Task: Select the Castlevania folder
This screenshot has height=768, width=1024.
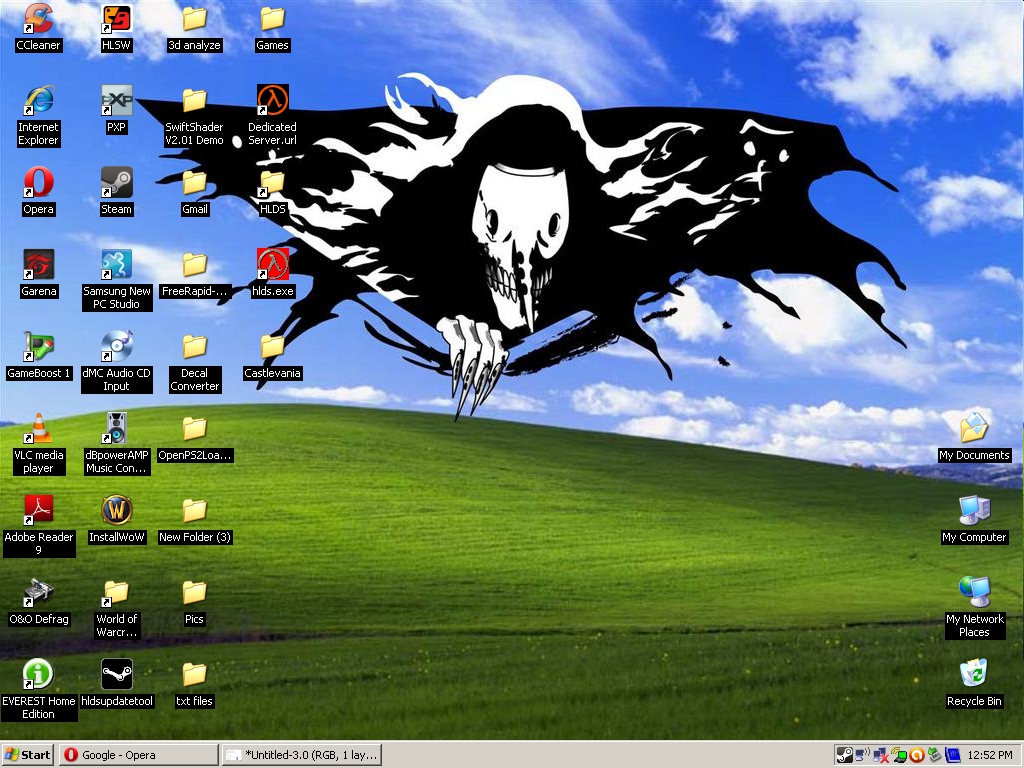Action: coord(272,347)
